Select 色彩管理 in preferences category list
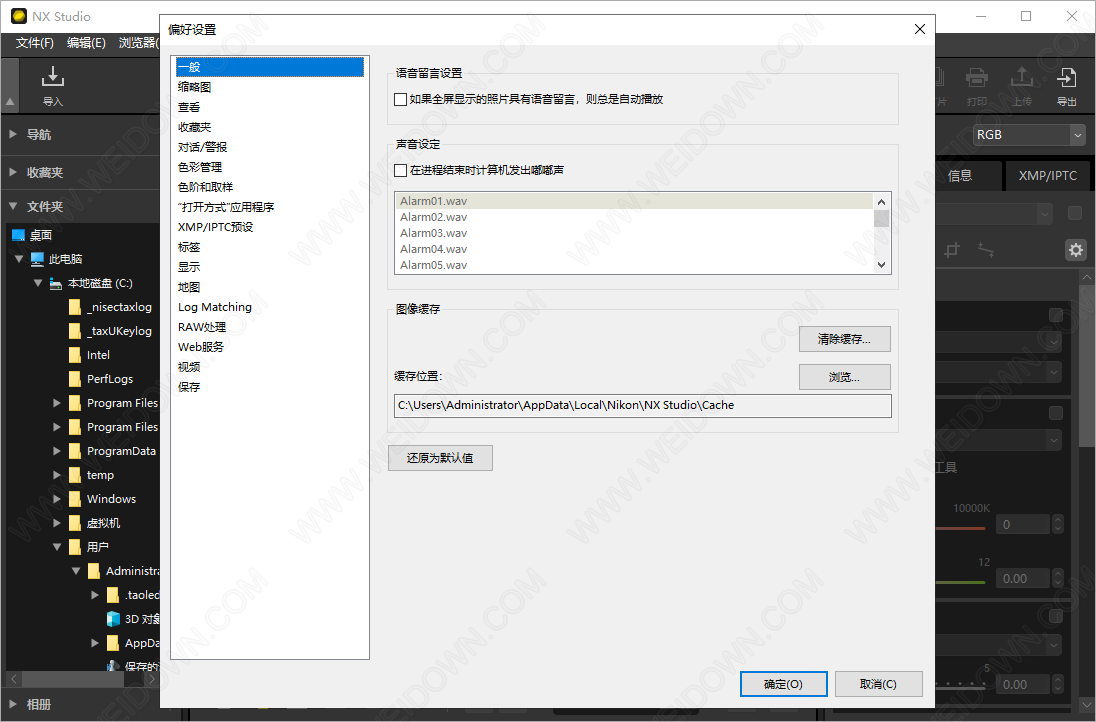 point(270,167)
